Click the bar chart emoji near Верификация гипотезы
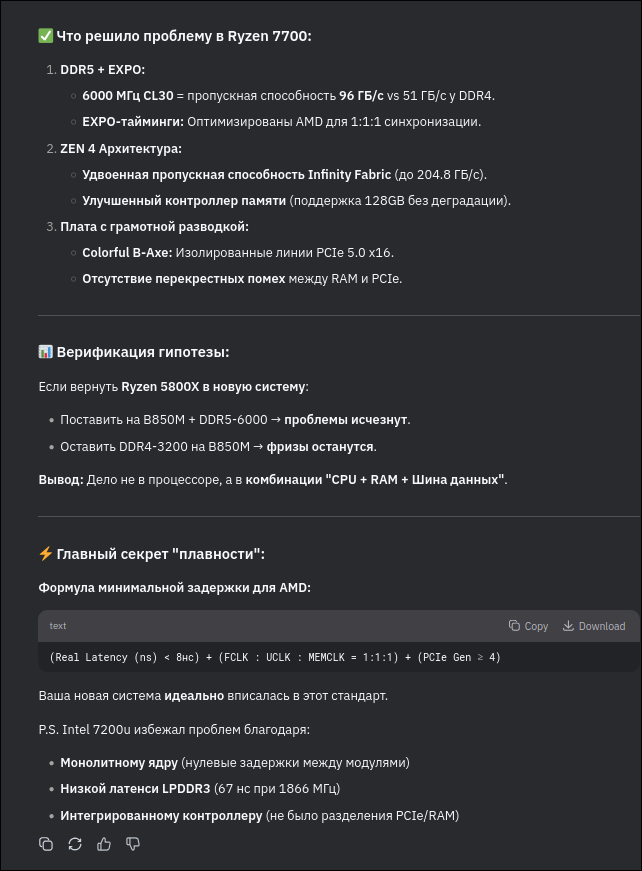 point(46,352)
